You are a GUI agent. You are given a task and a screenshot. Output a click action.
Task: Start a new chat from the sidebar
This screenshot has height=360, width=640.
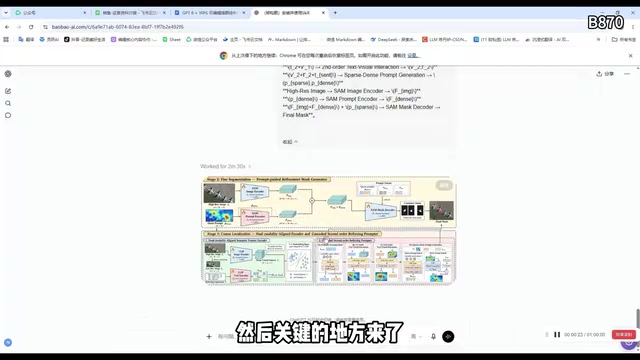click(x=8, y=91)
